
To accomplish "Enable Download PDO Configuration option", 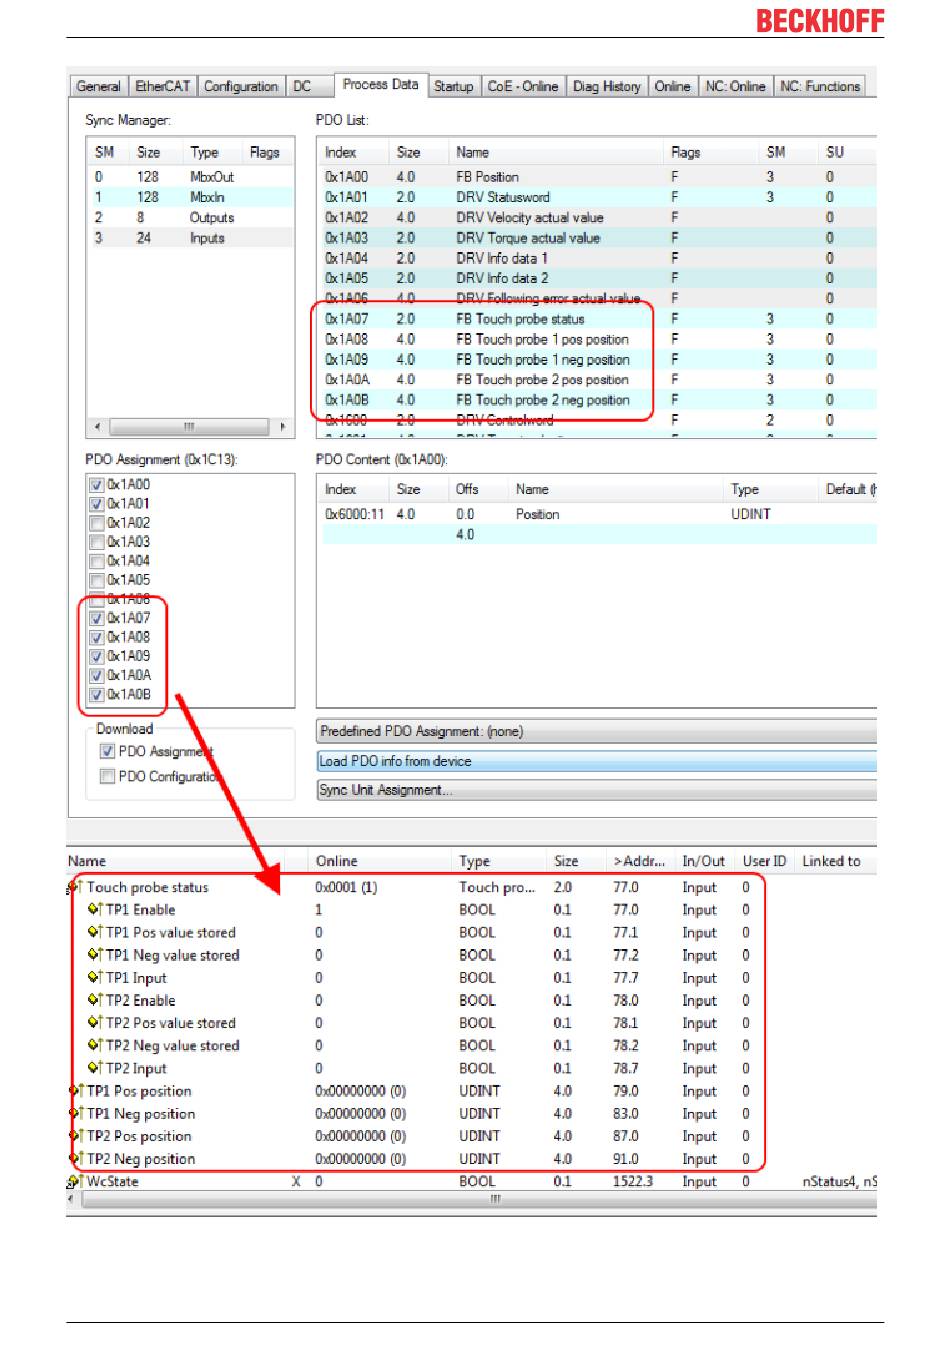I will pyautogui.click(x=107, y=776).
